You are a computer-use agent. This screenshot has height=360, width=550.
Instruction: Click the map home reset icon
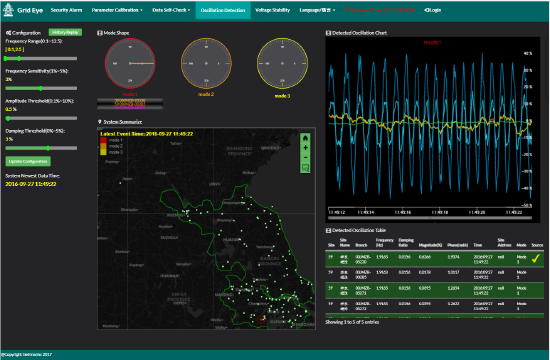tap(305, 138)
